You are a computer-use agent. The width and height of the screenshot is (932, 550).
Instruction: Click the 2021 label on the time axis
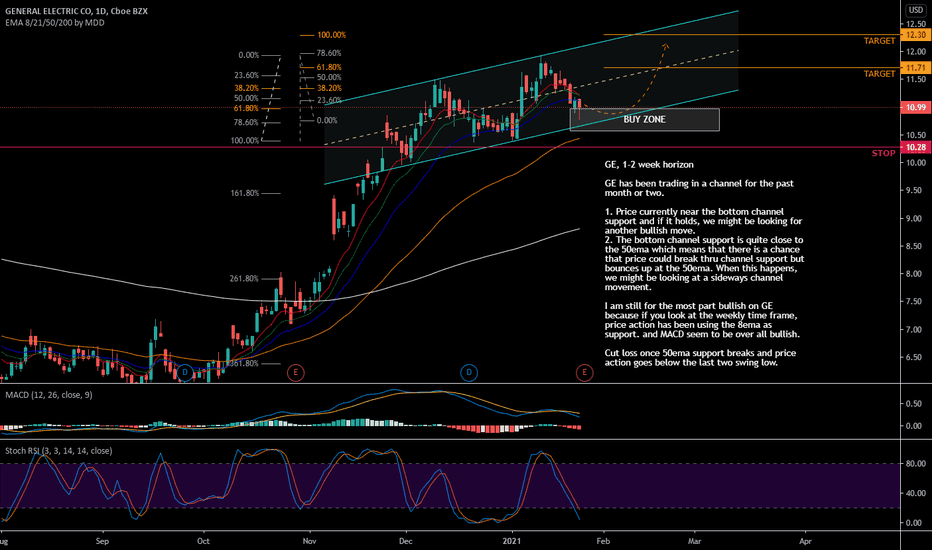point(512,541)
